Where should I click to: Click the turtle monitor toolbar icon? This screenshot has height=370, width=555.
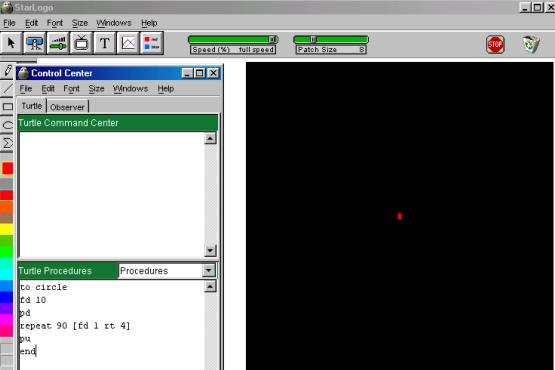(35, 43)
